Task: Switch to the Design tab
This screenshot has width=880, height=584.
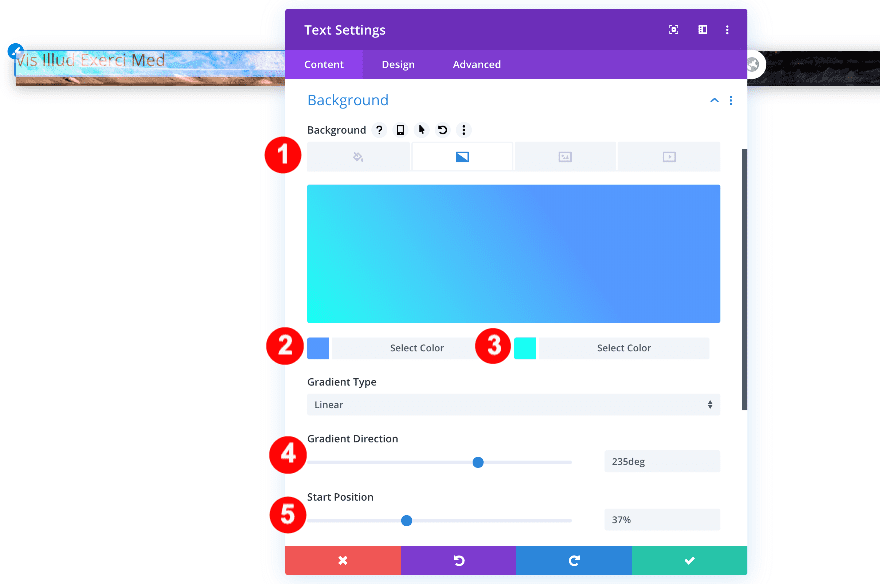Action: tap(398, 65)
